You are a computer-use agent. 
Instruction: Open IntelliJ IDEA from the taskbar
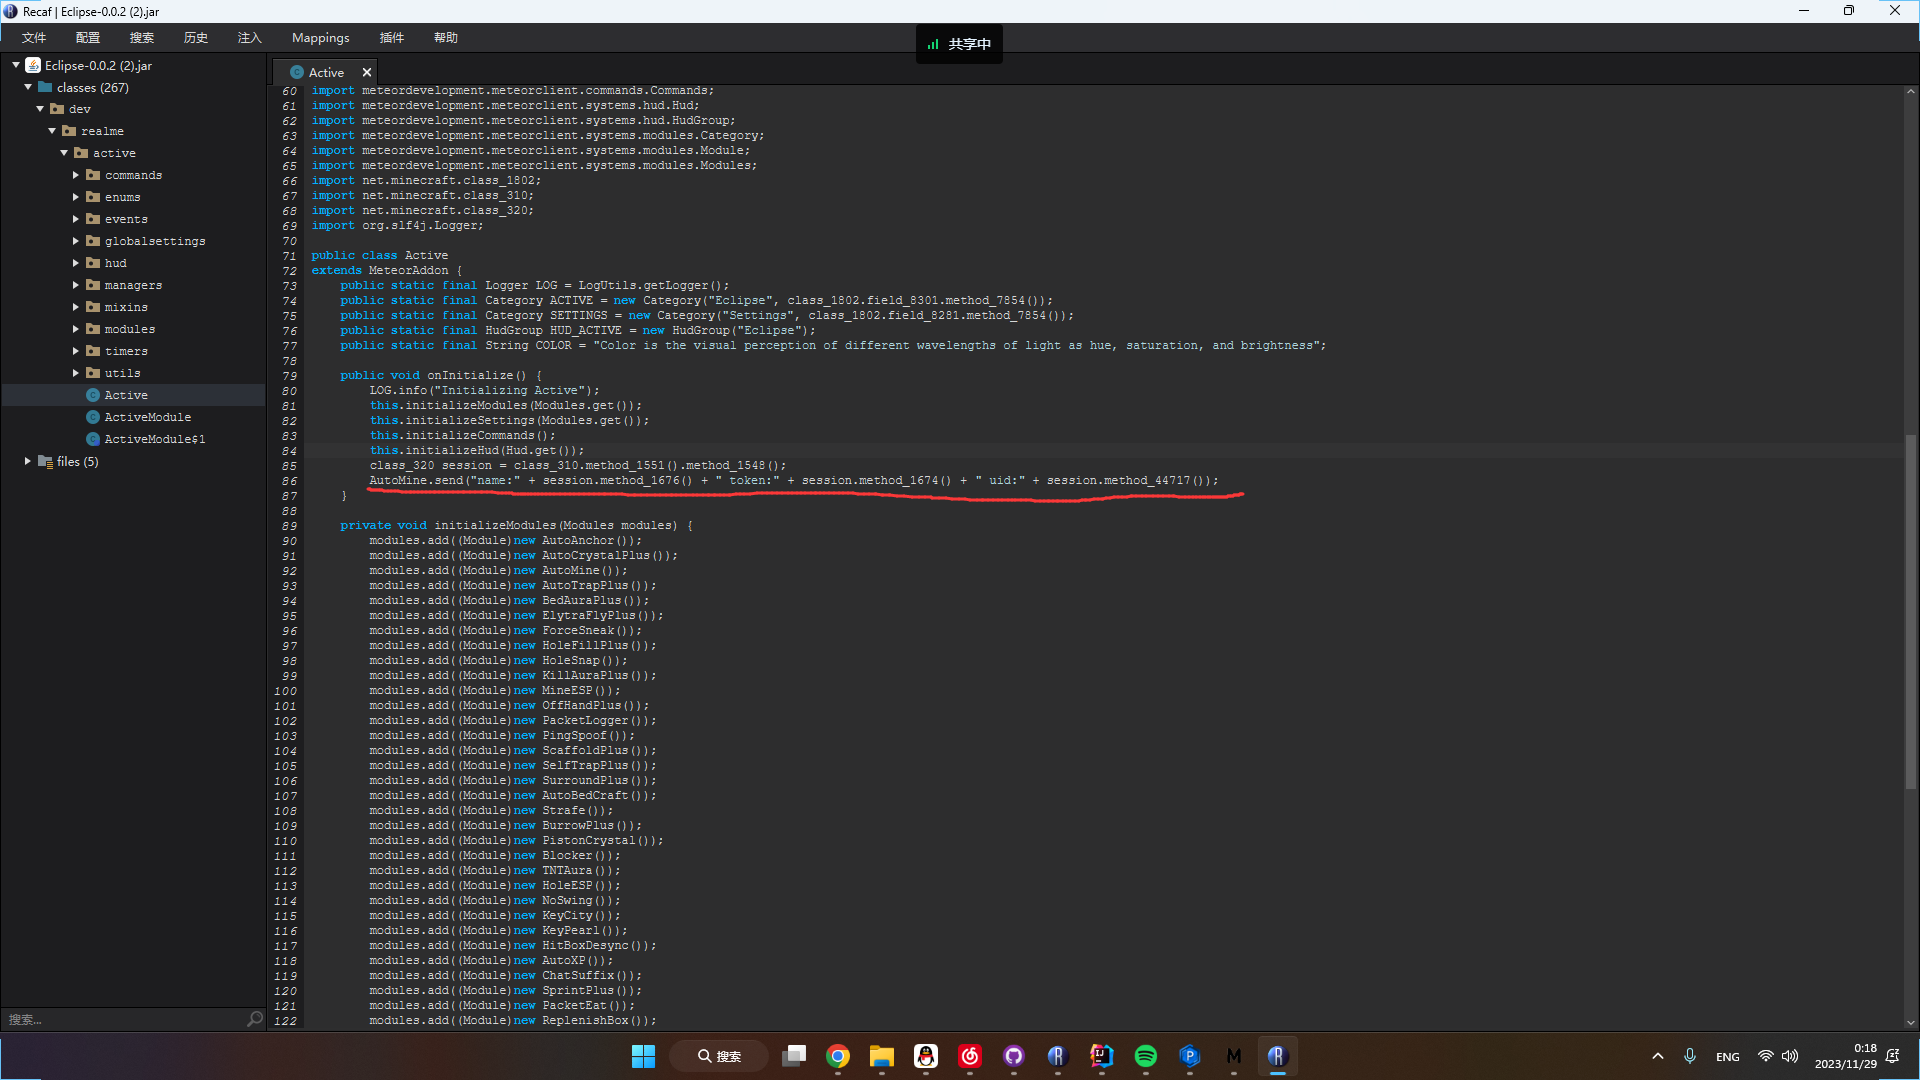point(1102,1056)
